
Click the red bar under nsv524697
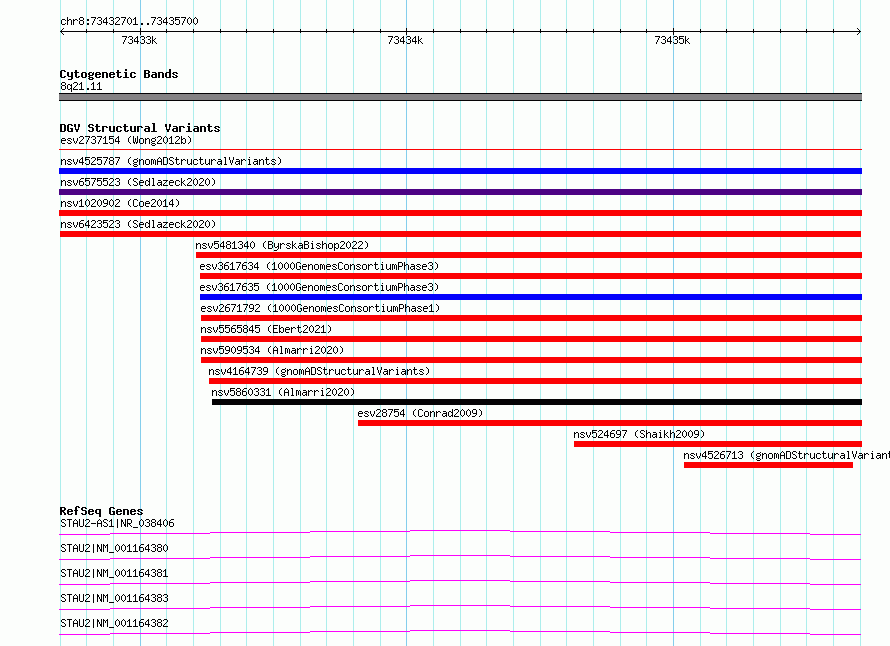click(x=718, y=444)
